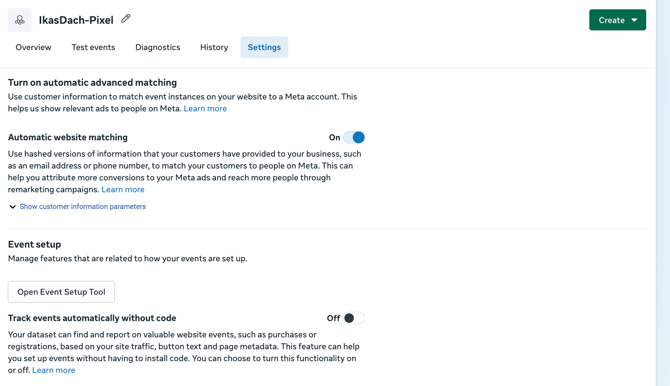Click the pencil icon to rename IkasDach-Pixel
670x386 pixels.
[126, 19]
